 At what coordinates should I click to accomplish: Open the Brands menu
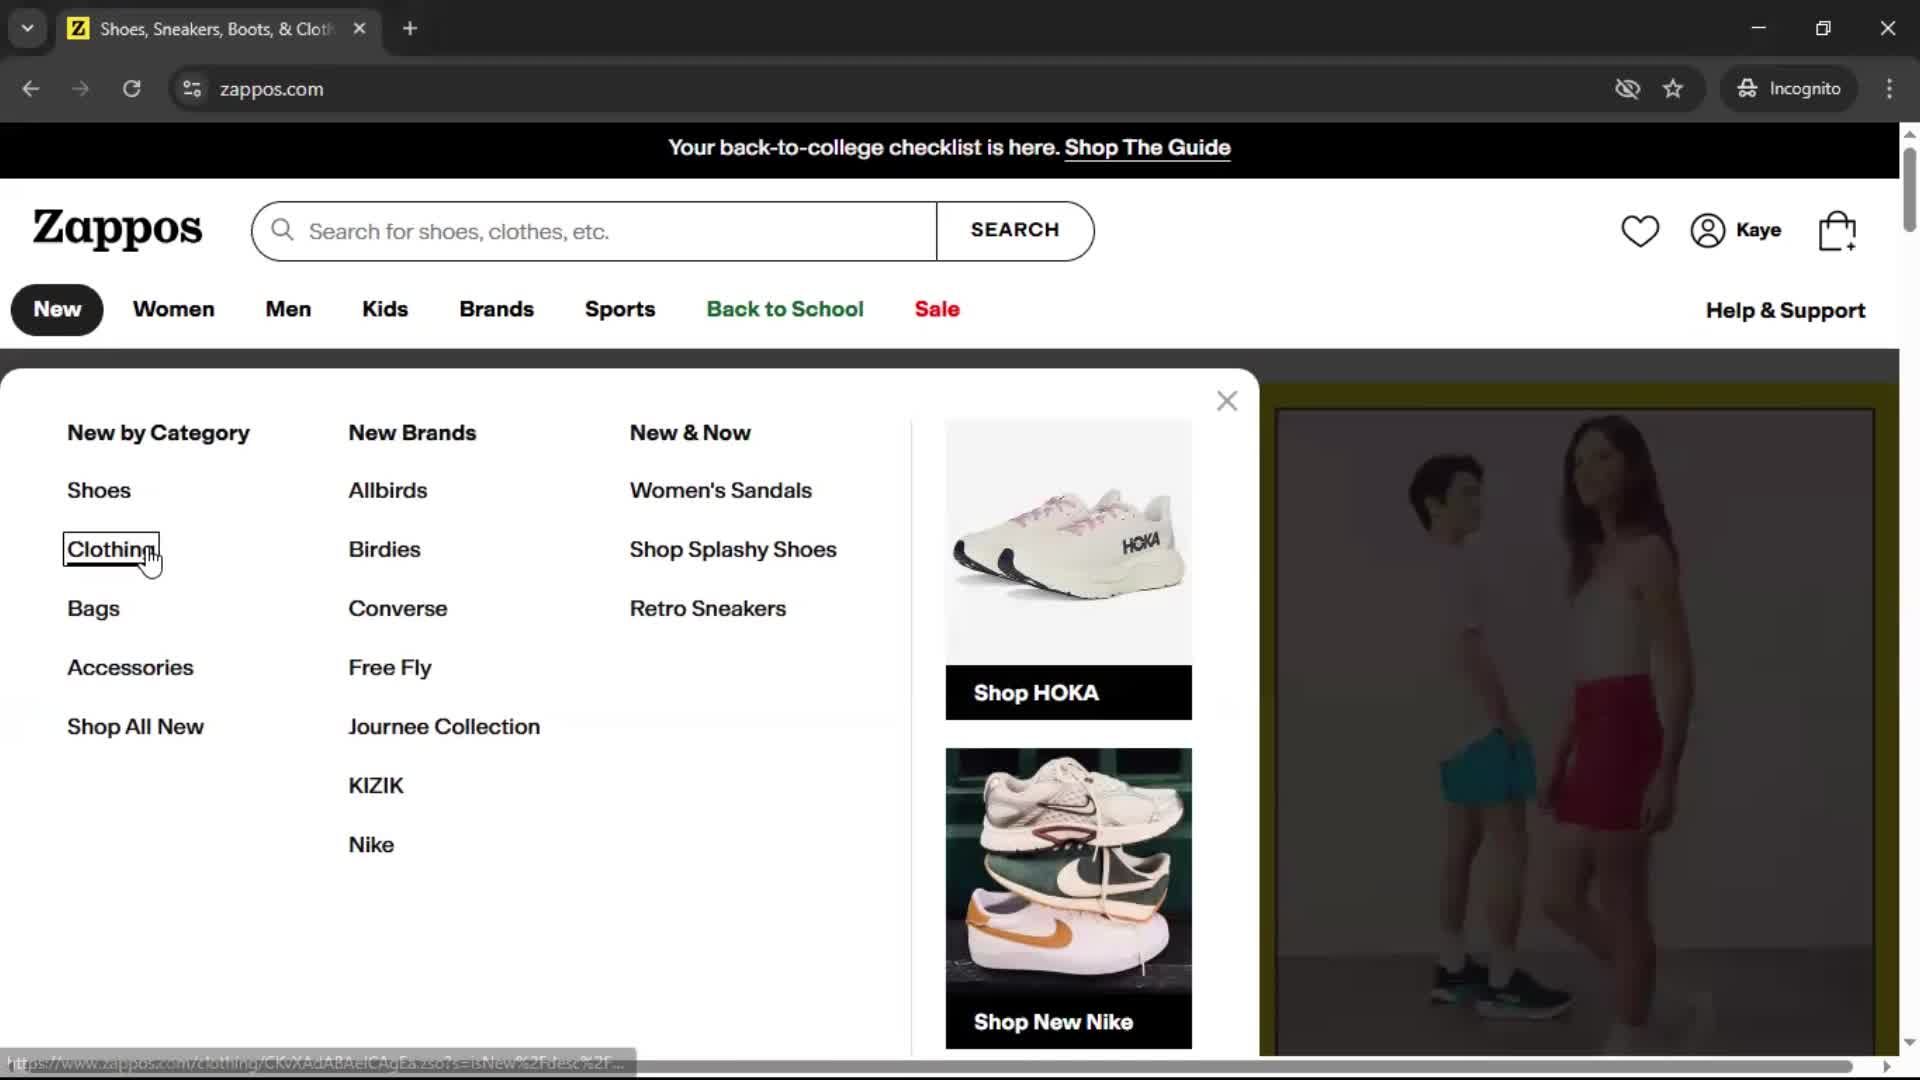pyautogui.click(x=497, y=309)
